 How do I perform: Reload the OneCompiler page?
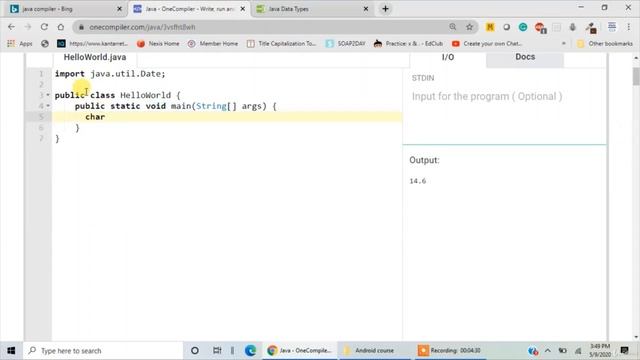pos(44,27)
